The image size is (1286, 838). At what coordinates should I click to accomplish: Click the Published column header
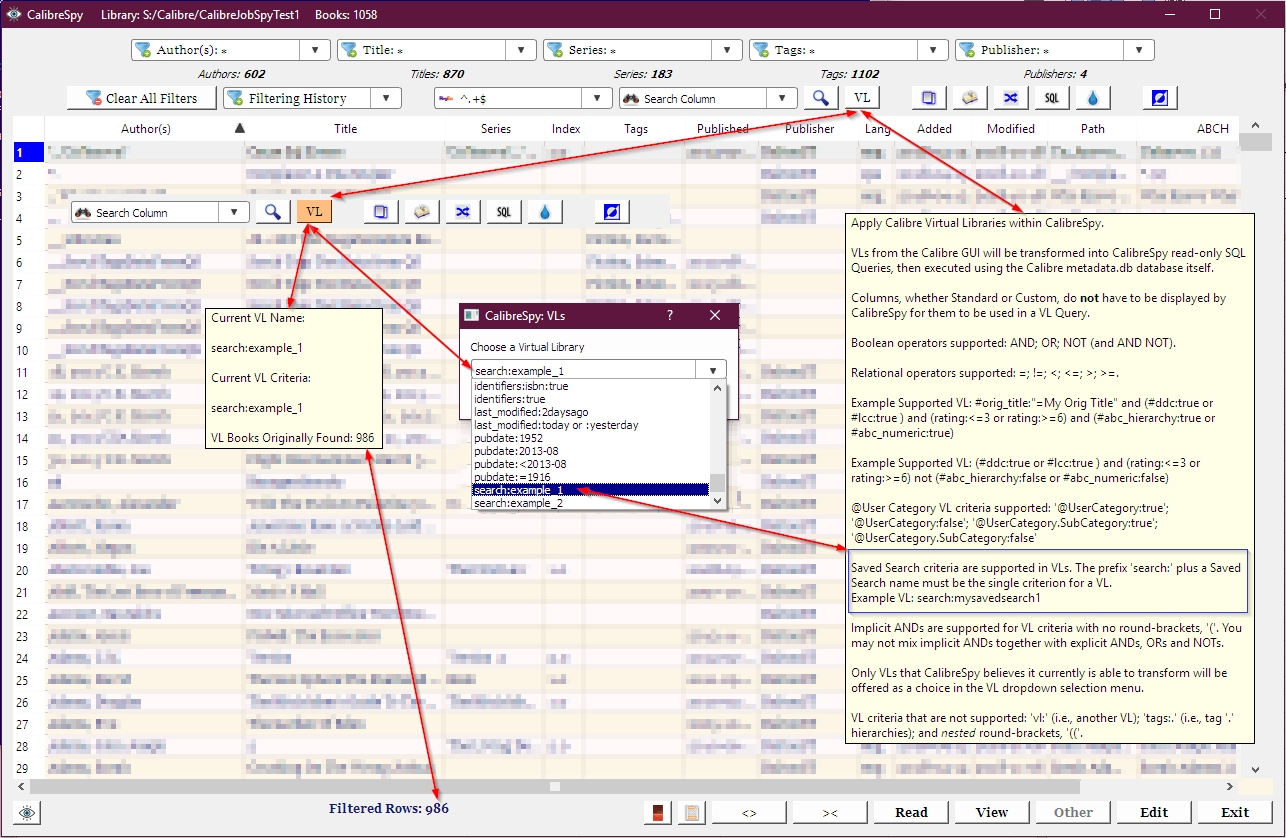(x=722, y=129)
